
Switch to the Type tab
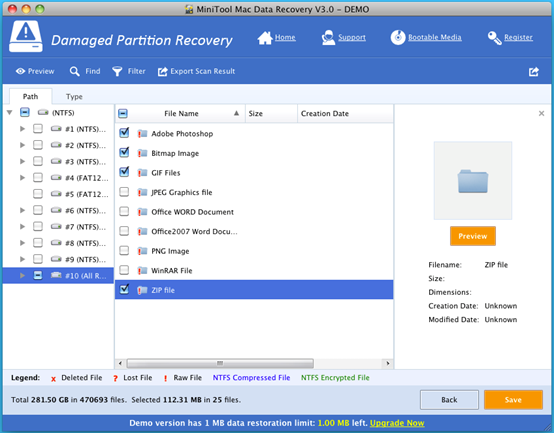(x=74, y=96)
